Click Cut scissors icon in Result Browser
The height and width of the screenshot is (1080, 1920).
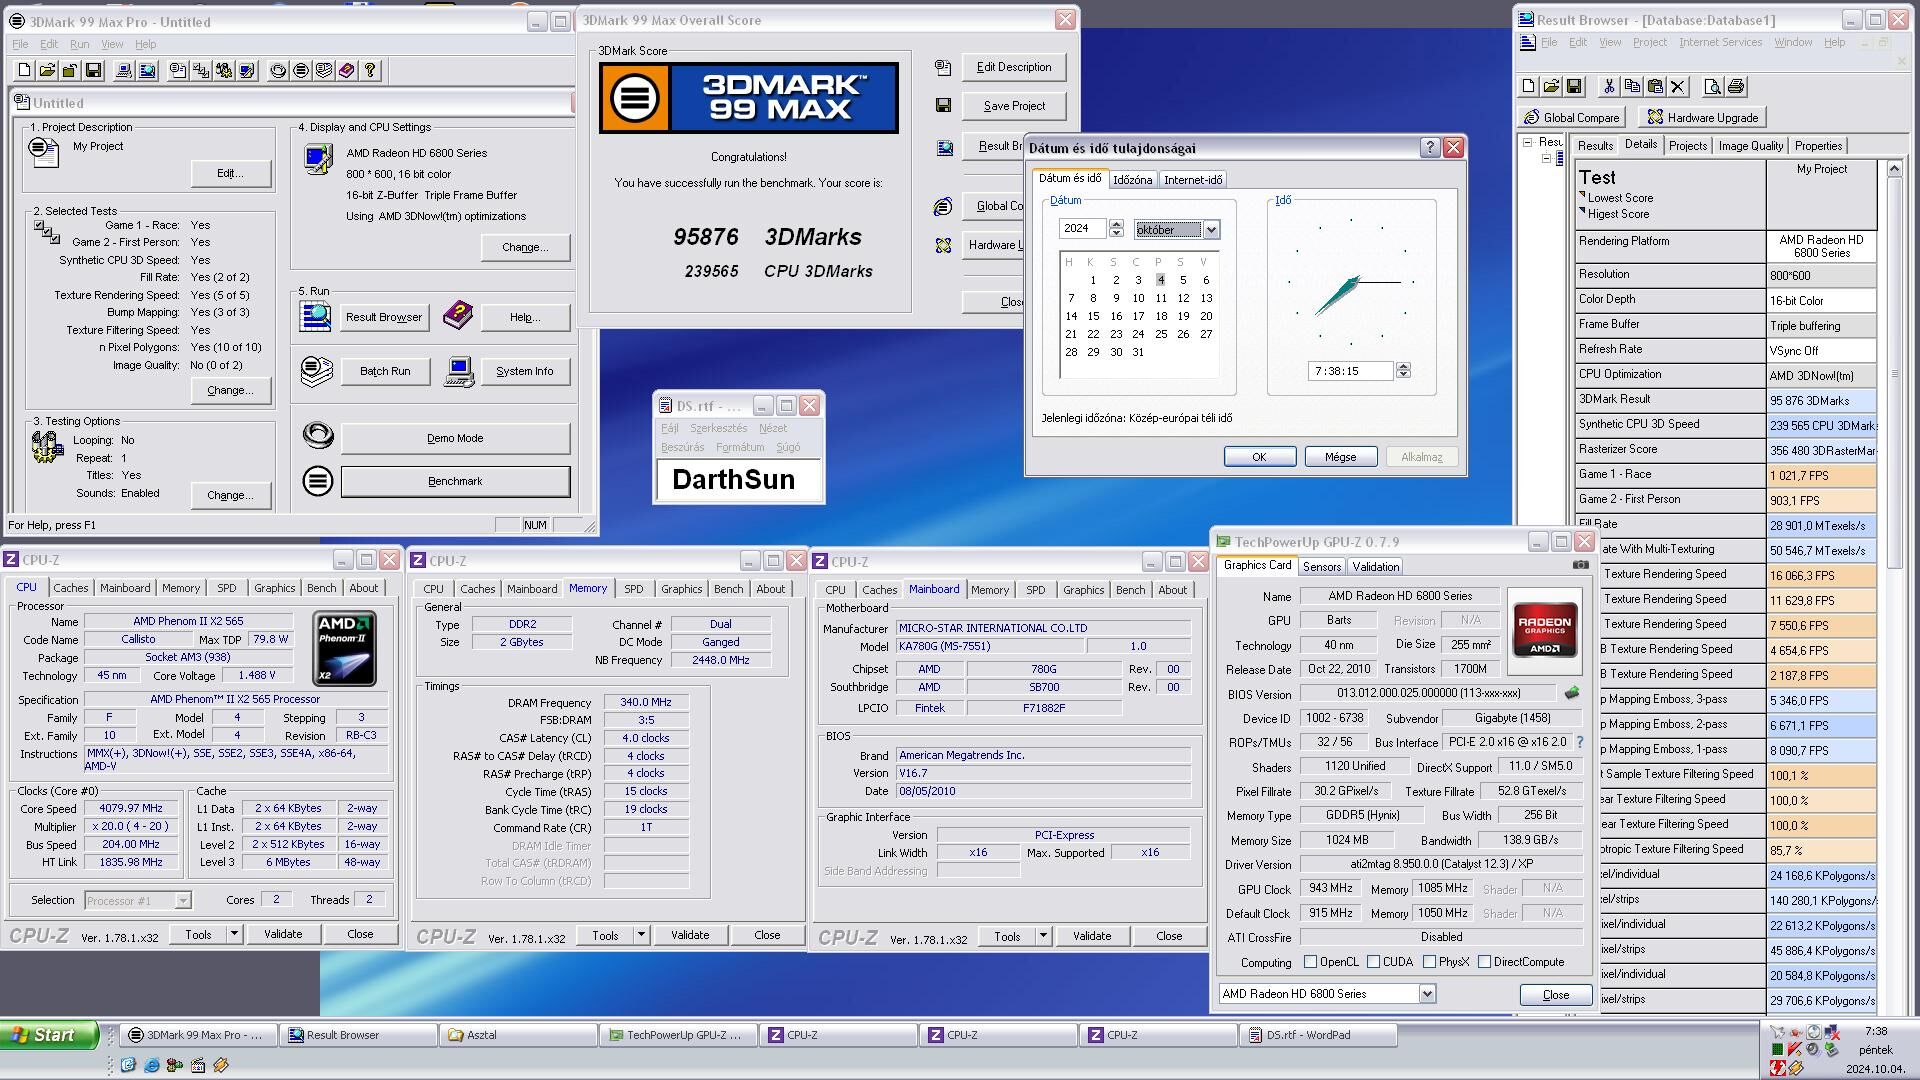[x=1609, y=87]
